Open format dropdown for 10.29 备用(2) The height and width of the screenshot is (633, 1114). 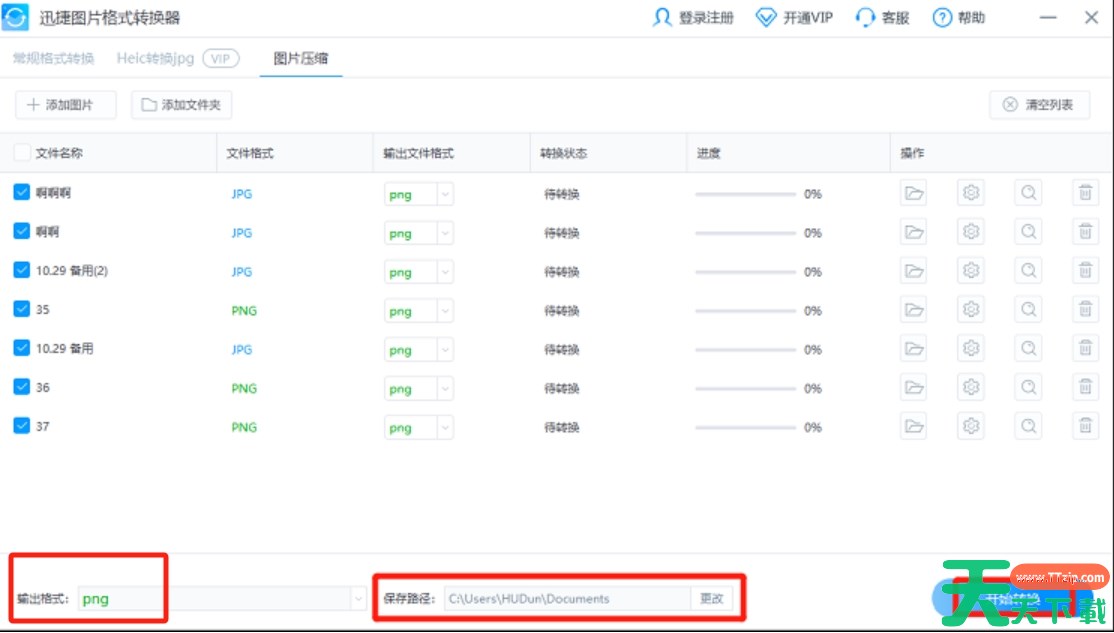[444, 271]
